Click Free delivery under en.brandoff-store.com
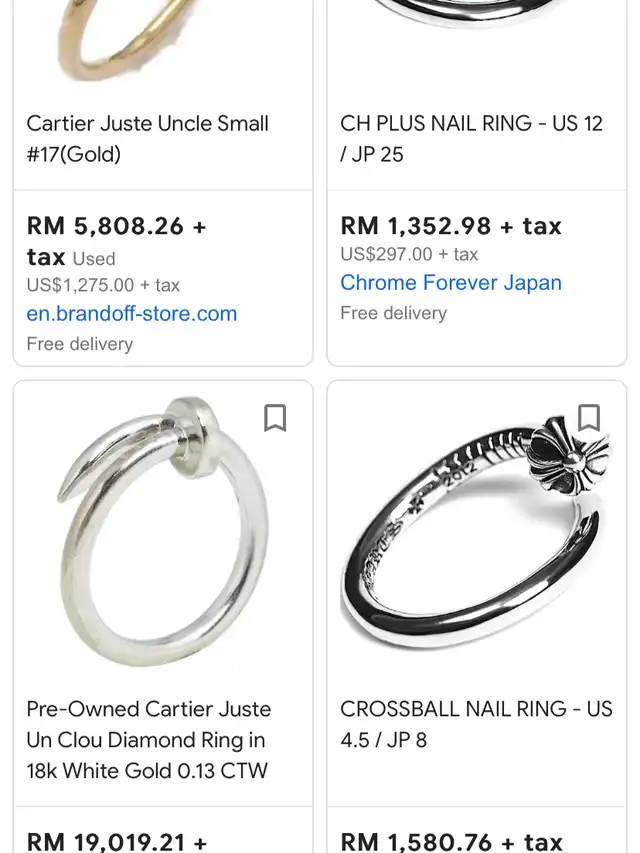The height and width of the screenshot is (853, 640). (x=80, y=344)
